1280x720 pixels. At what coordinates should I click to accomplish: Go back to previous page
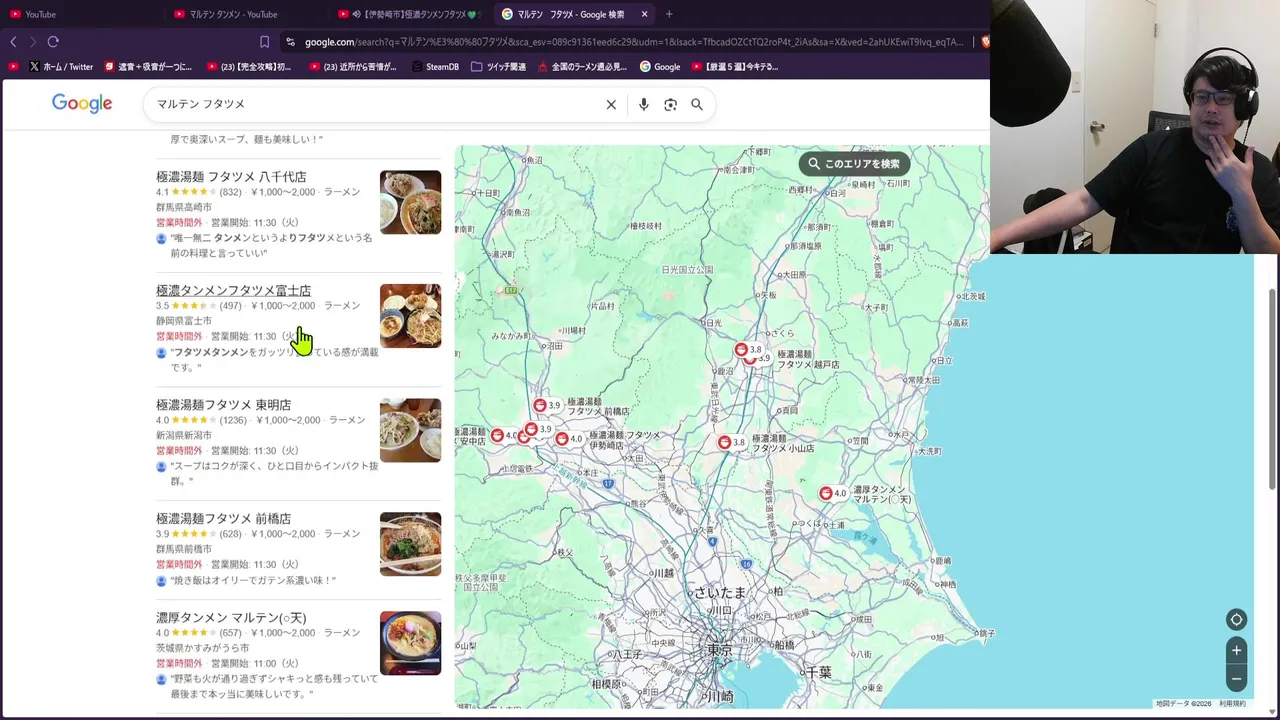(x=13, y=42)
